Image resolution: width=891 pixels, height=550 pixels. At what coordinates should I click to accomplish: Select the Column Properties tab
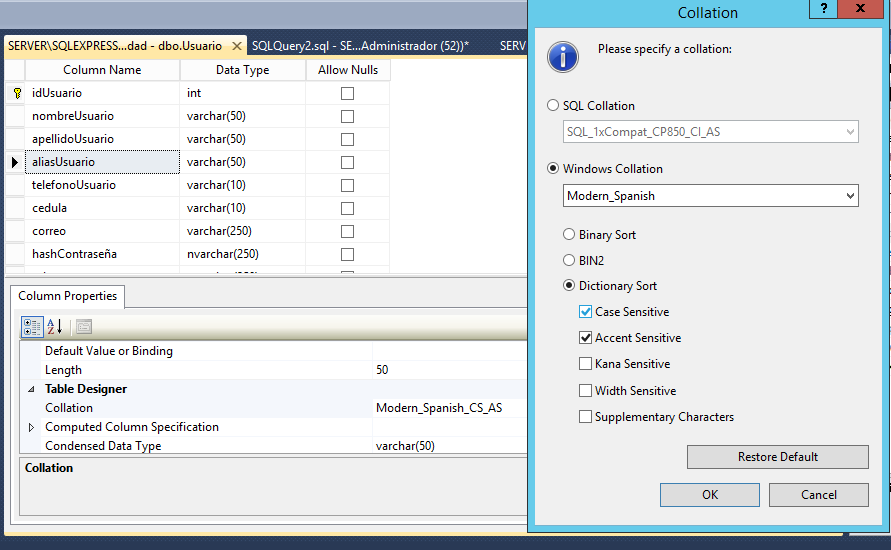(67, 296)
